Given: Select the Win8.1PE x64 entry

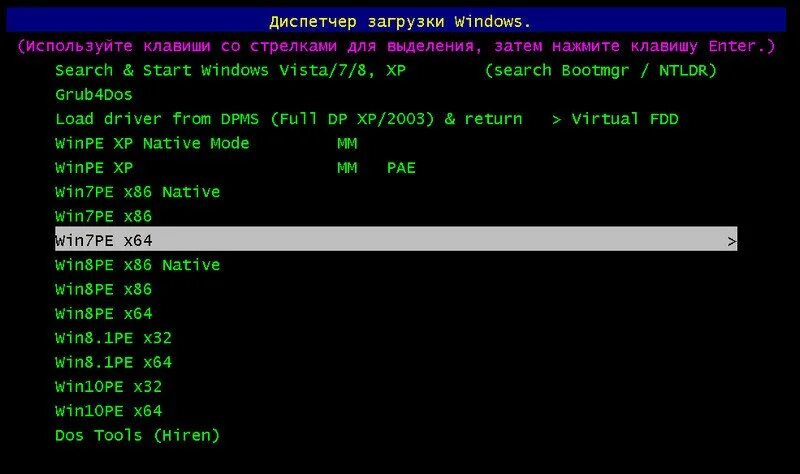Looking at the screenshot, I should (113, 363).
